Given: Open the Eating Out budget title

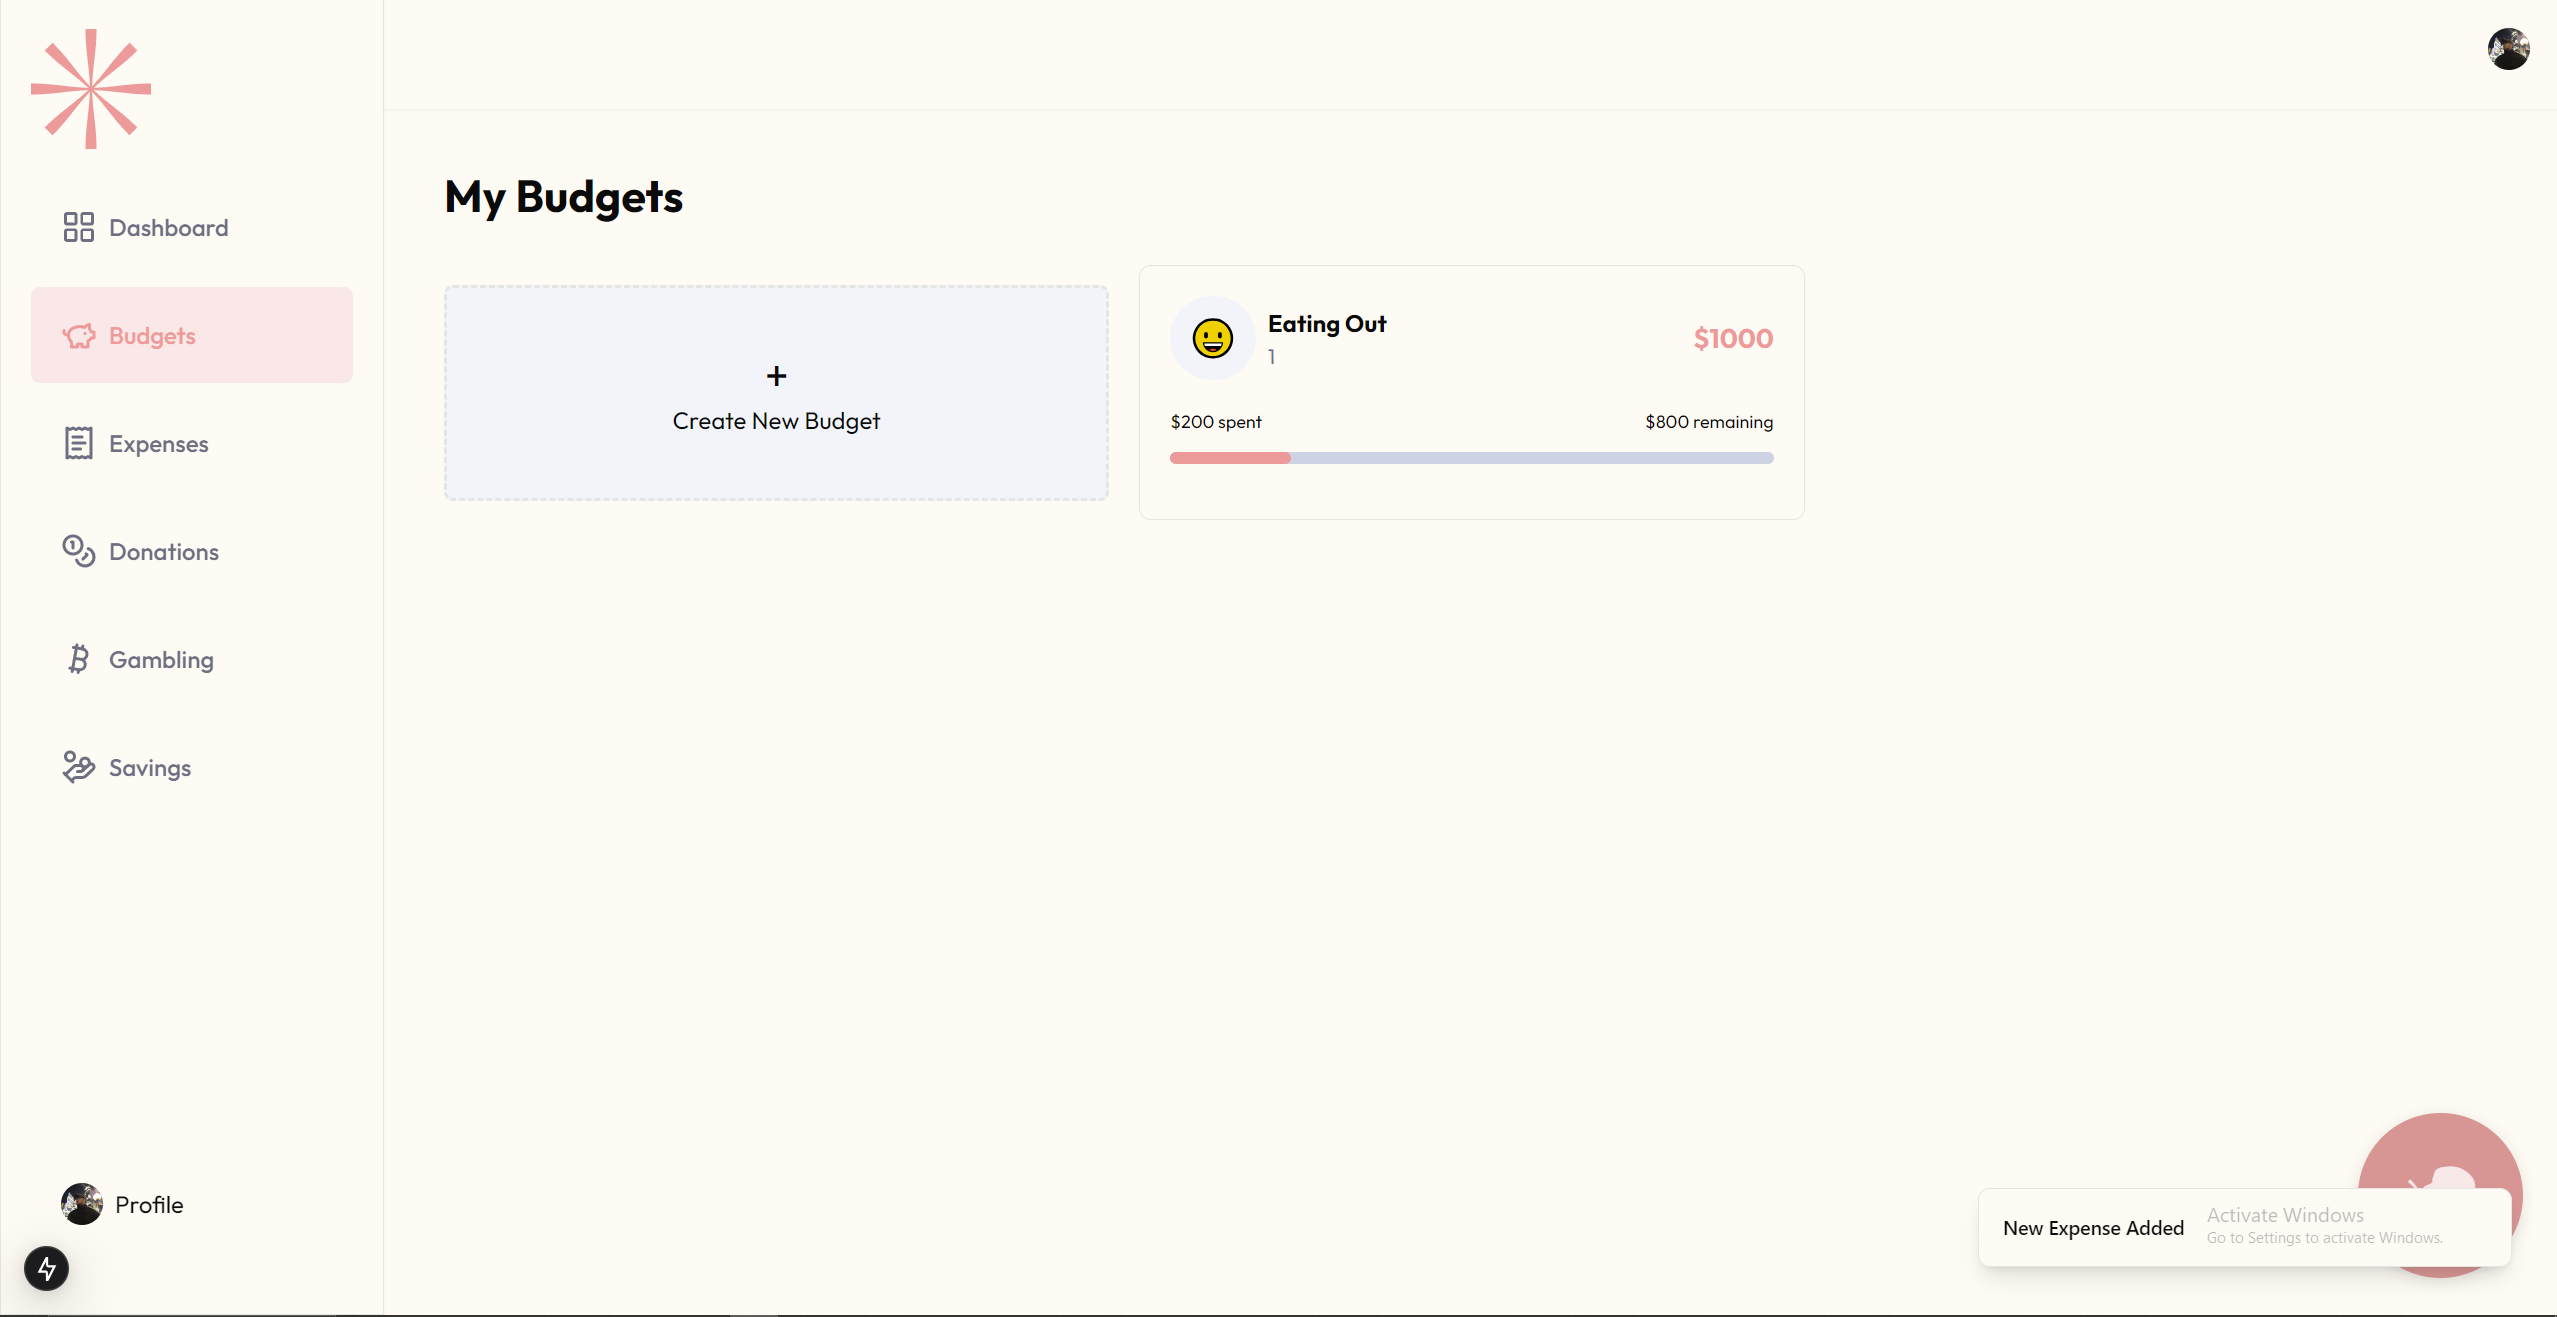Looking at the screenshot, I should coord(1326,324).
